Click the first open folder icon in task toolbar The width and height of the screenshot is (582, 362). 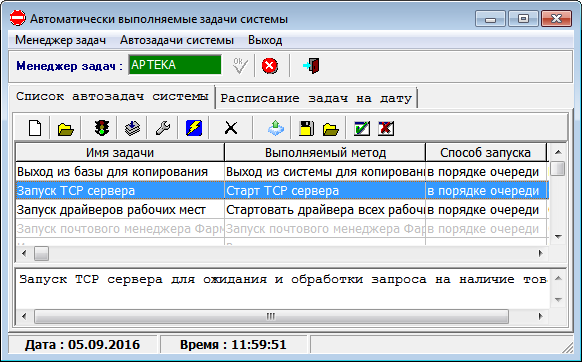click(x=66, y=129)
